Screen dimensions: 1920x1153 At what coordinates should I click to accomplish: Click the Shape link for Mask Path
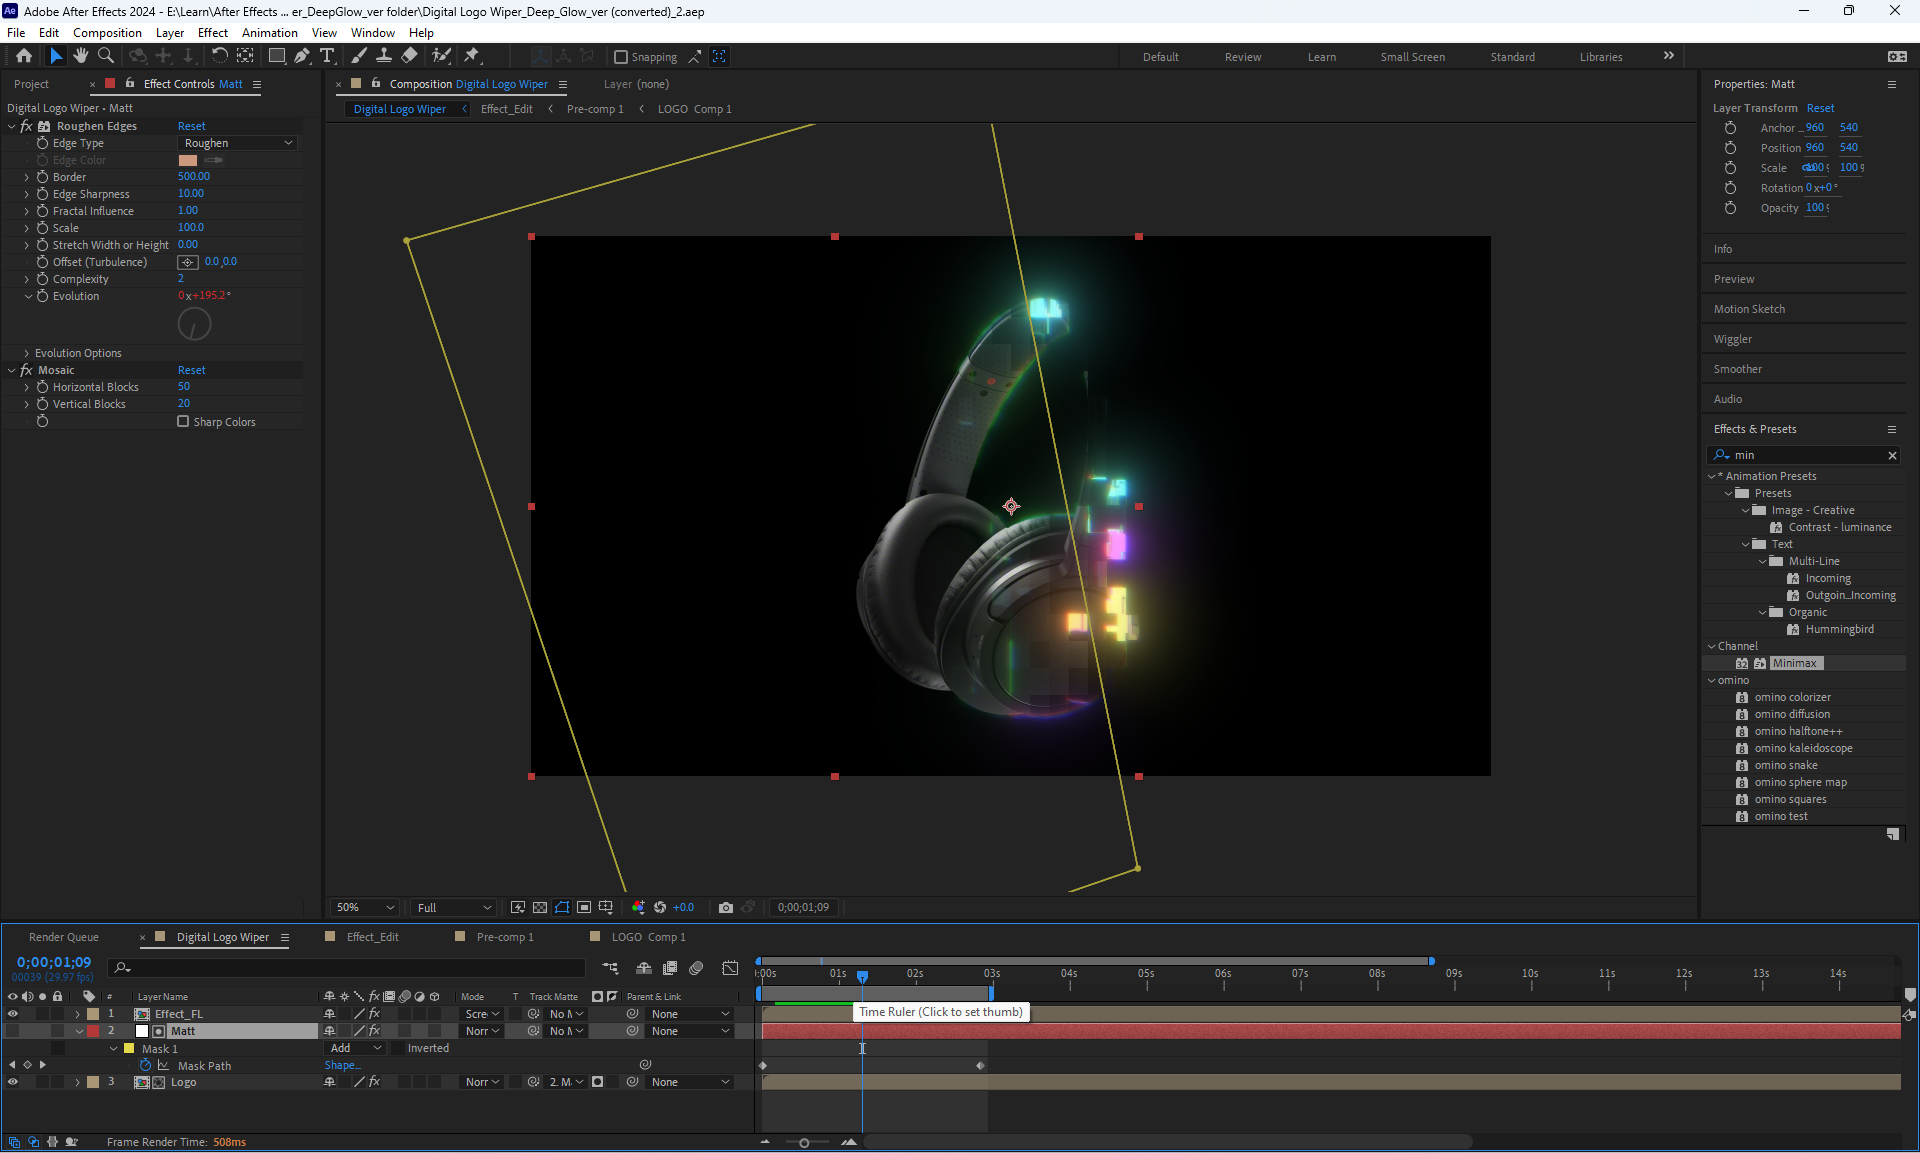(342, 1065)
